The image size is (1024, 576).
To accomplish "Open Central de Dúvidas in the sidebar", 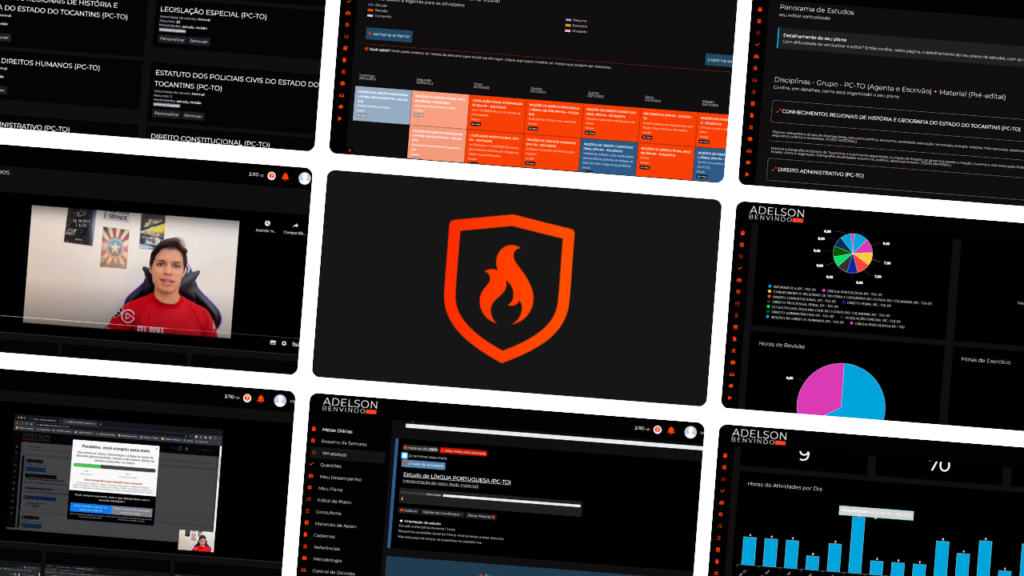I will click(x=334, y=572).
